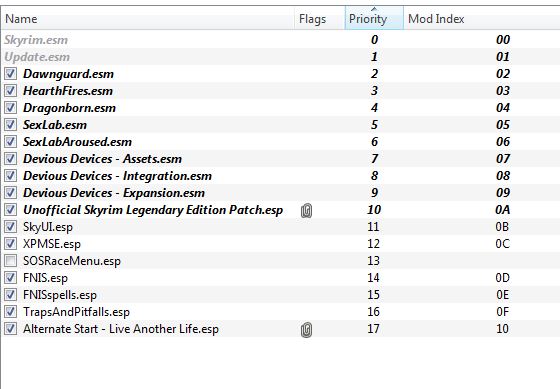Click mod index 0F for TrapsAndPitfalls.esp

click(502, 312)
